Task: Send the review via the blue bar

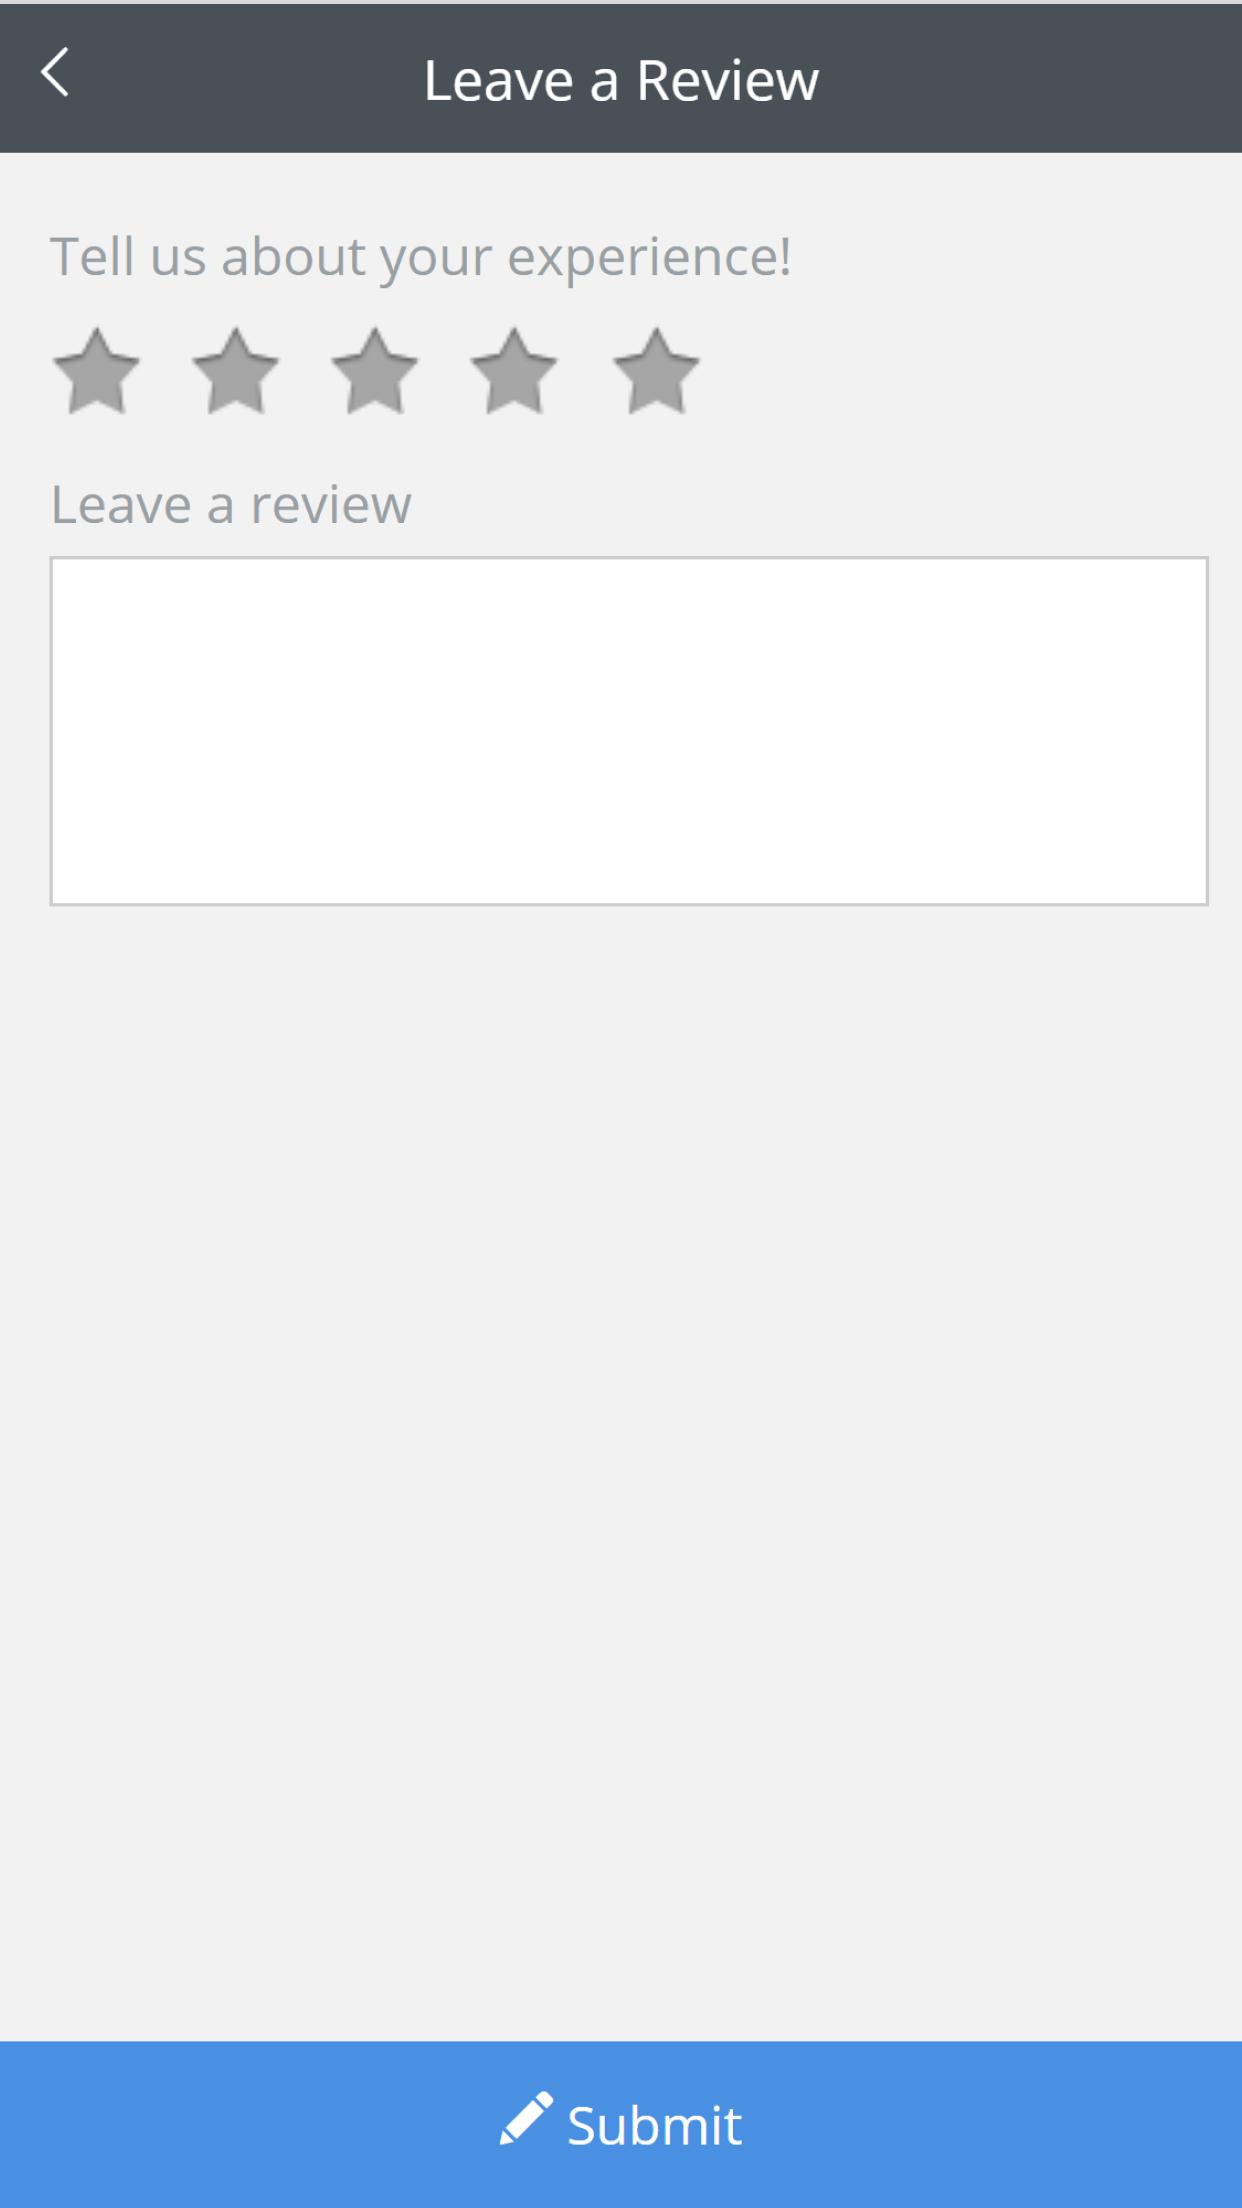Action: point(621,2124)
